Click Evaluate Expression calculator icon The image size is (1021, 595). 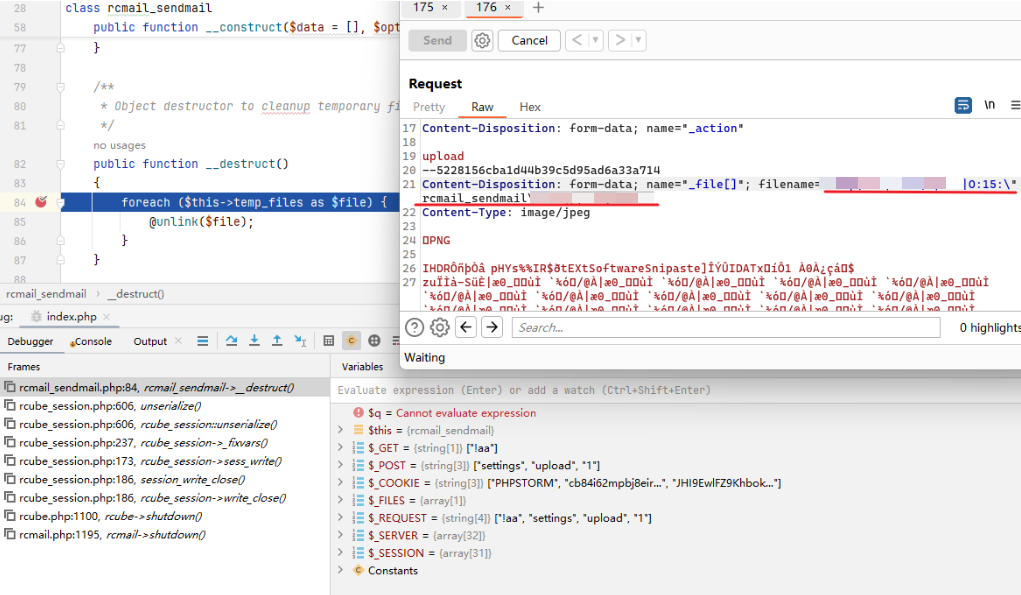(x=329, y=340)
